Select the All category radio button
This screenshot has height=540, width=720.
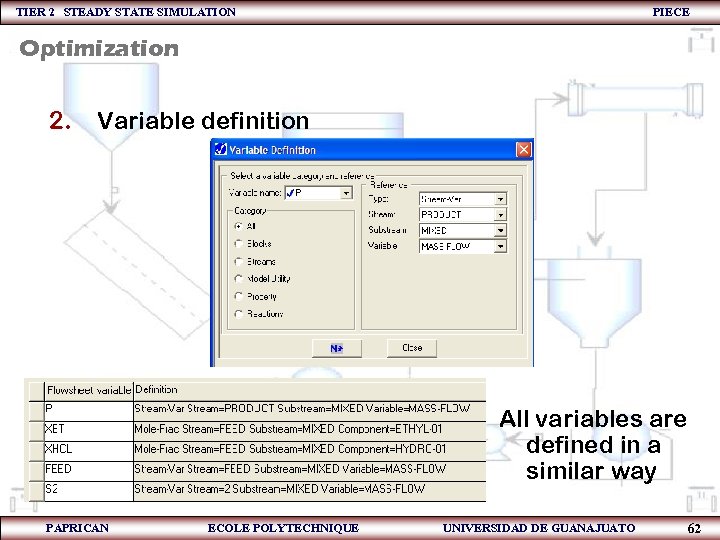238,226
